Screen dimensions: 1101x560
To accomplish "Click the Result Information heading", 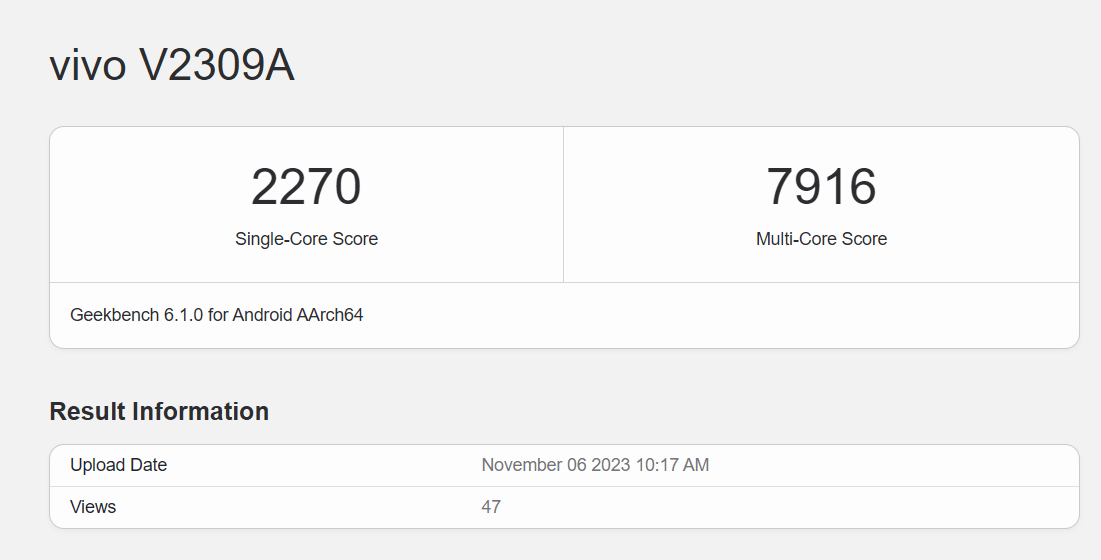I will (x=159, y=412).
